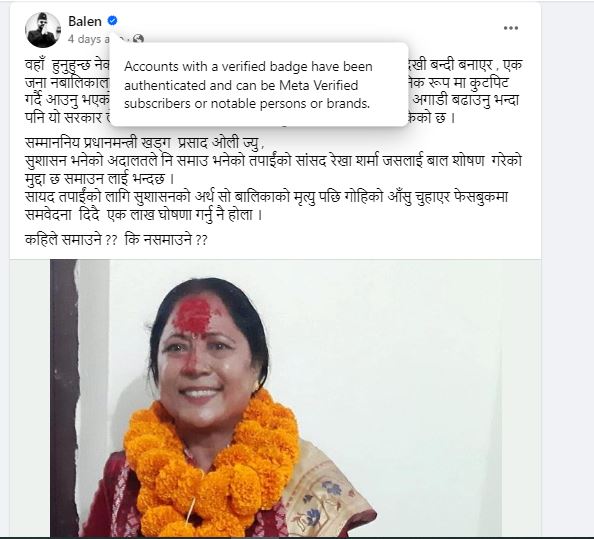Click the phrase 'कि नसमाउने ??'
This screenshot has width=594, height=539.
166,240
